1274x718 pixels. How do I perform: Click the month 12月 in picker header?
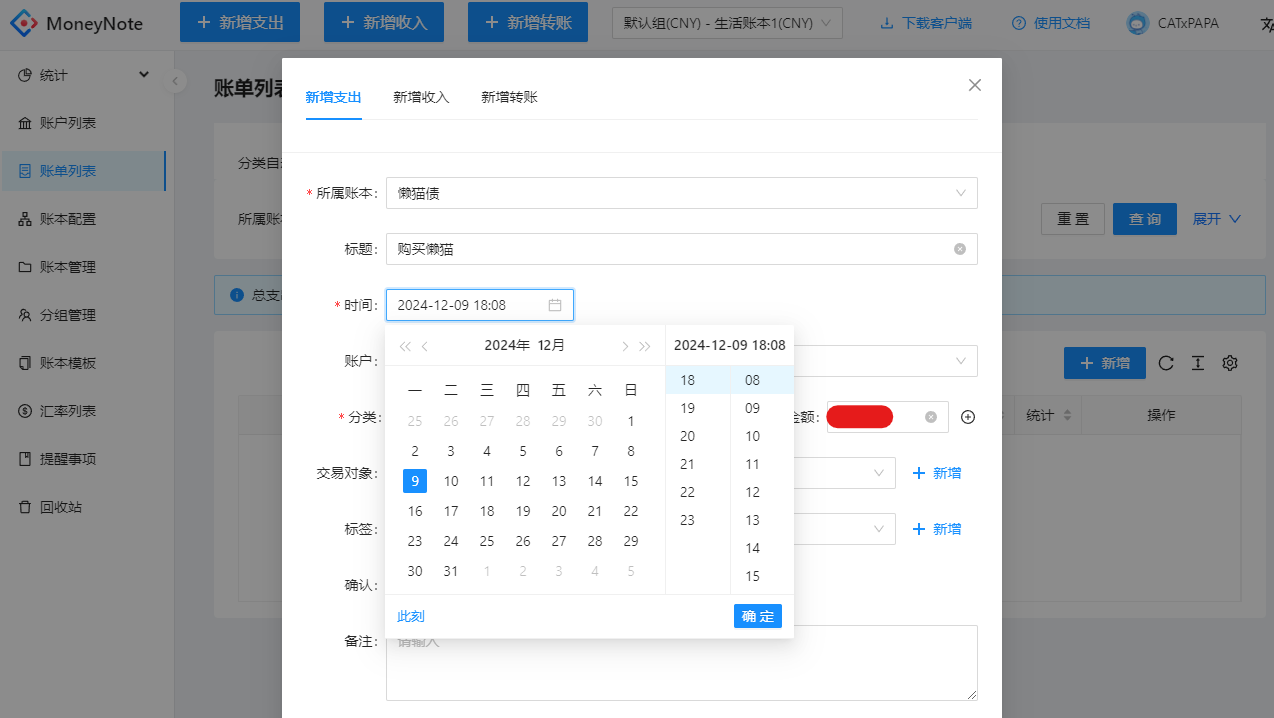tap(551, 346)
